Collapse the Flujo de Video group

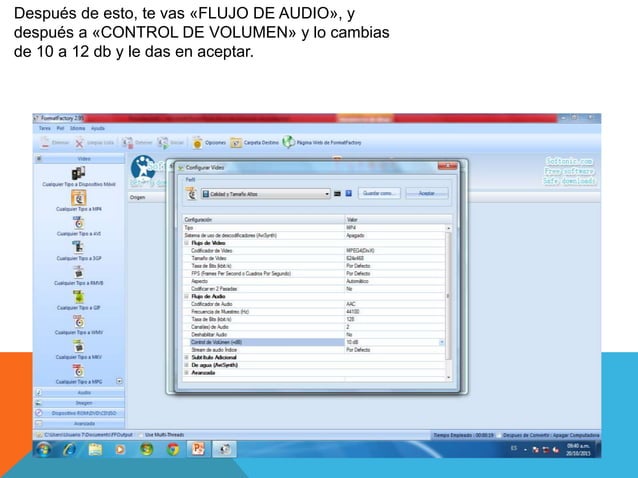pos(187,243)
